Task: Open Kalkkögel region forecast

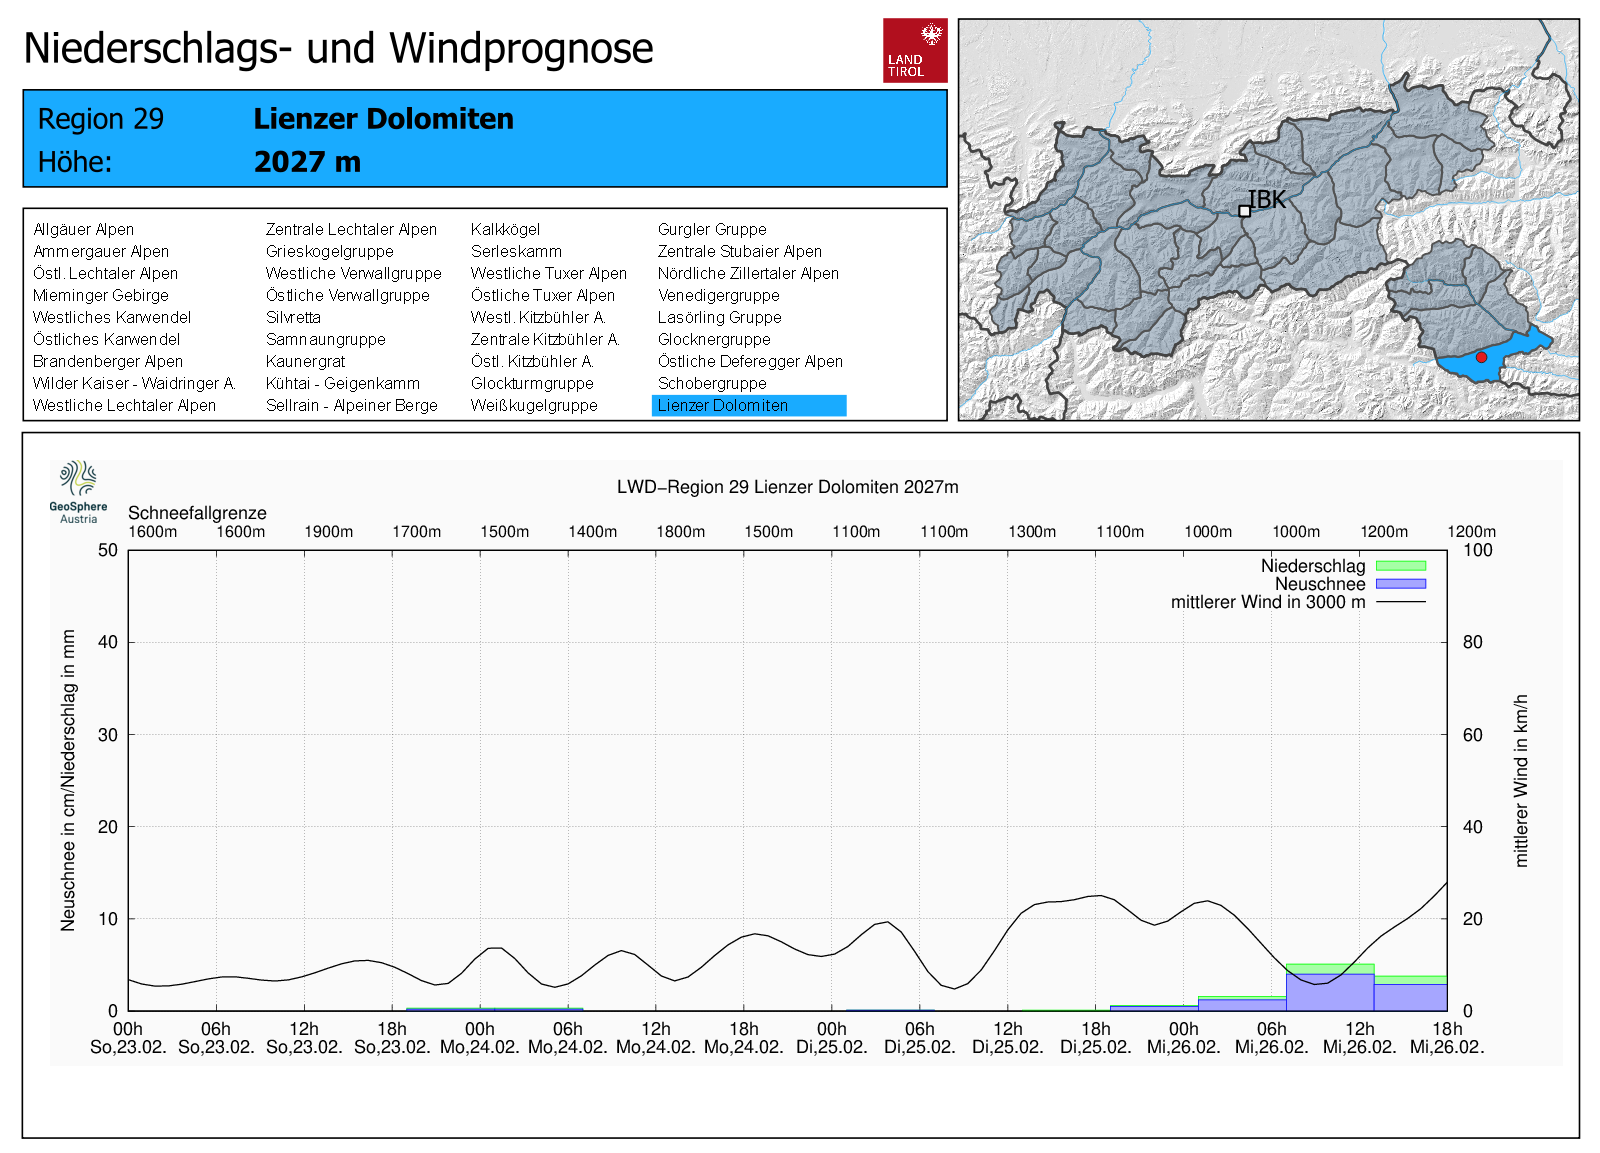Action: pyautogui.click(x=505, y=229)
